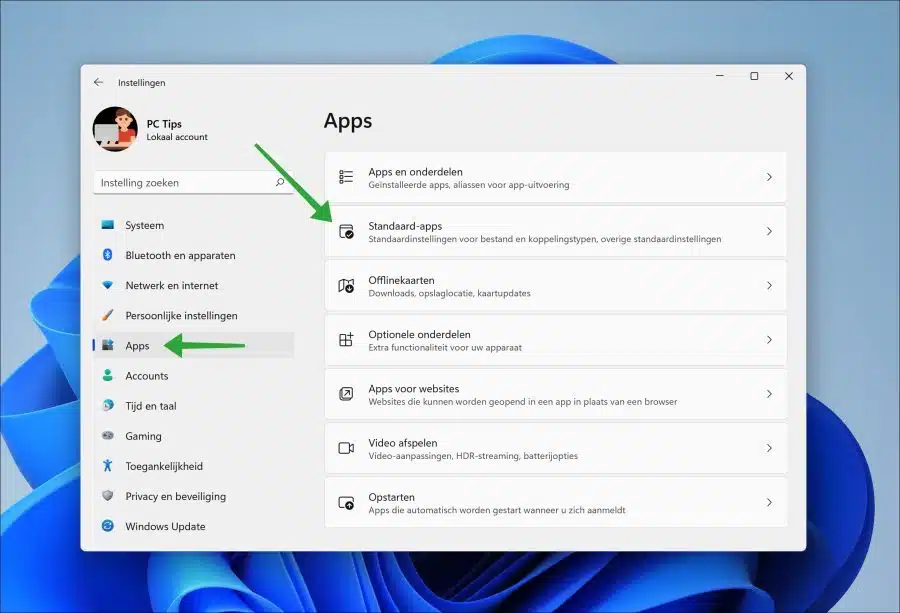
Task: Click the Toegankelijkheid figure icon
Action: pos(107,465)
